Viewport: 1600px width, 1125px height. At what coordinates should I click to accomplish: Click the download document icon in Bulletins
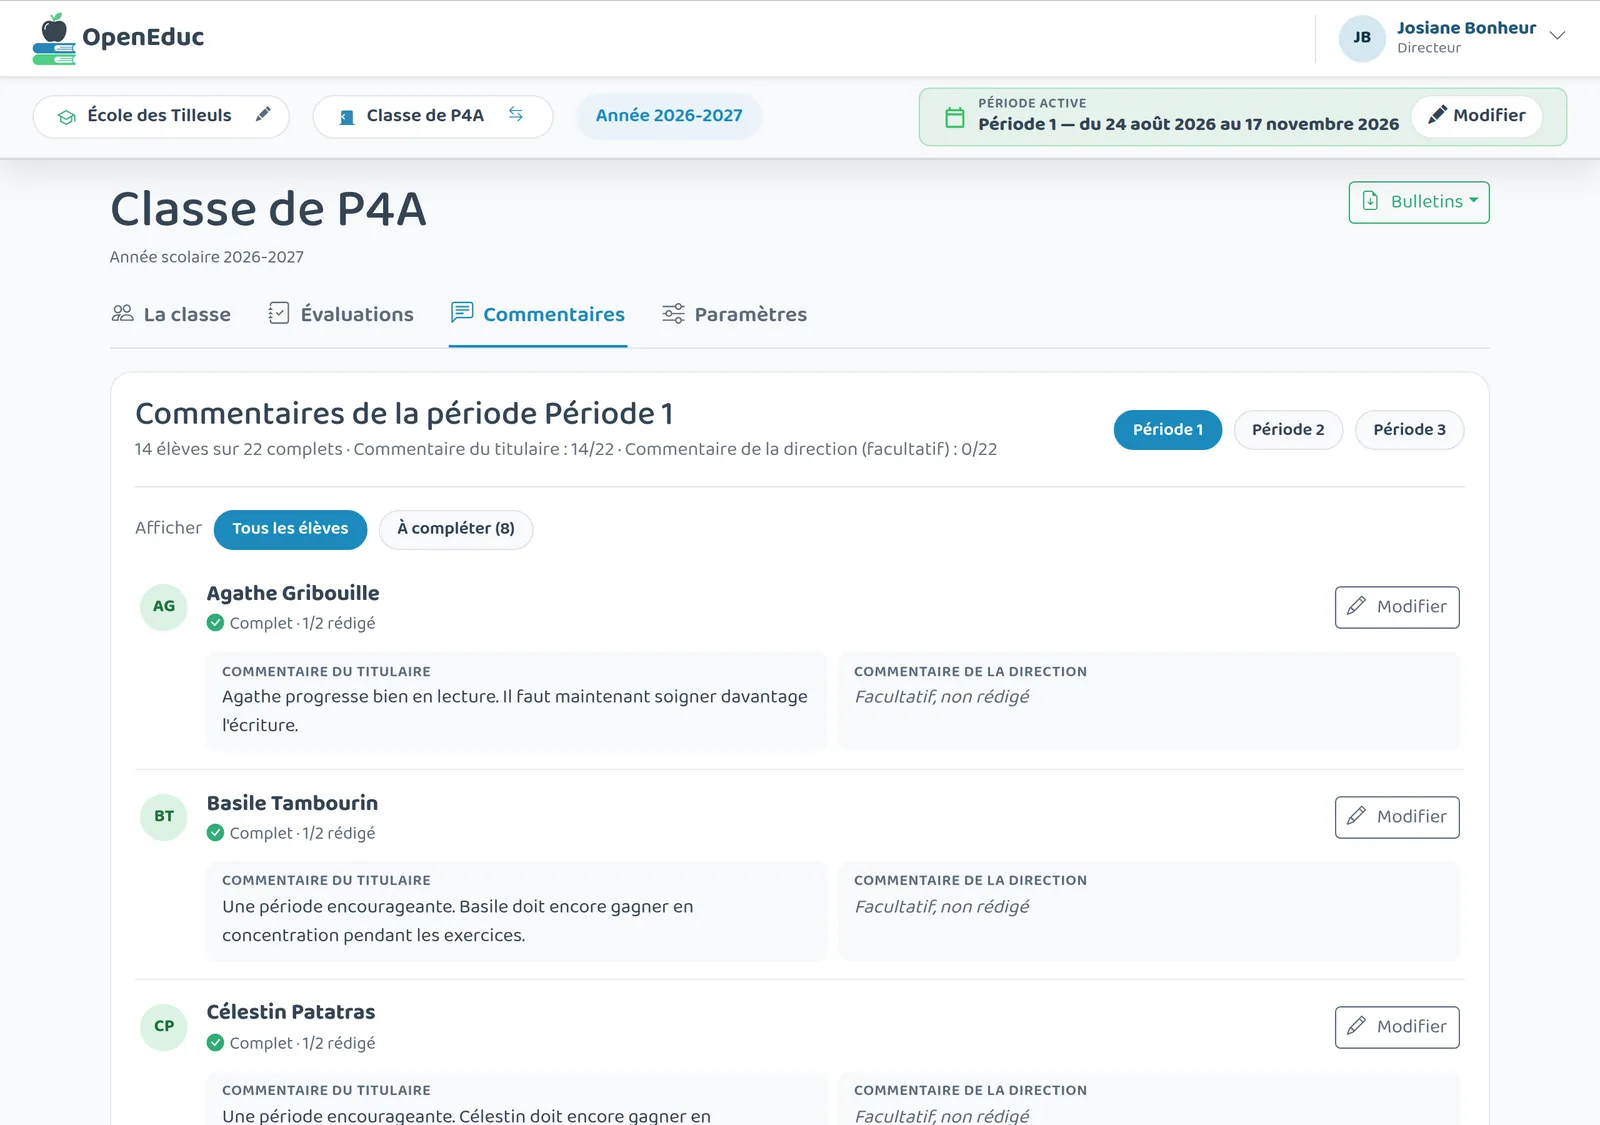coord(1371,201)
